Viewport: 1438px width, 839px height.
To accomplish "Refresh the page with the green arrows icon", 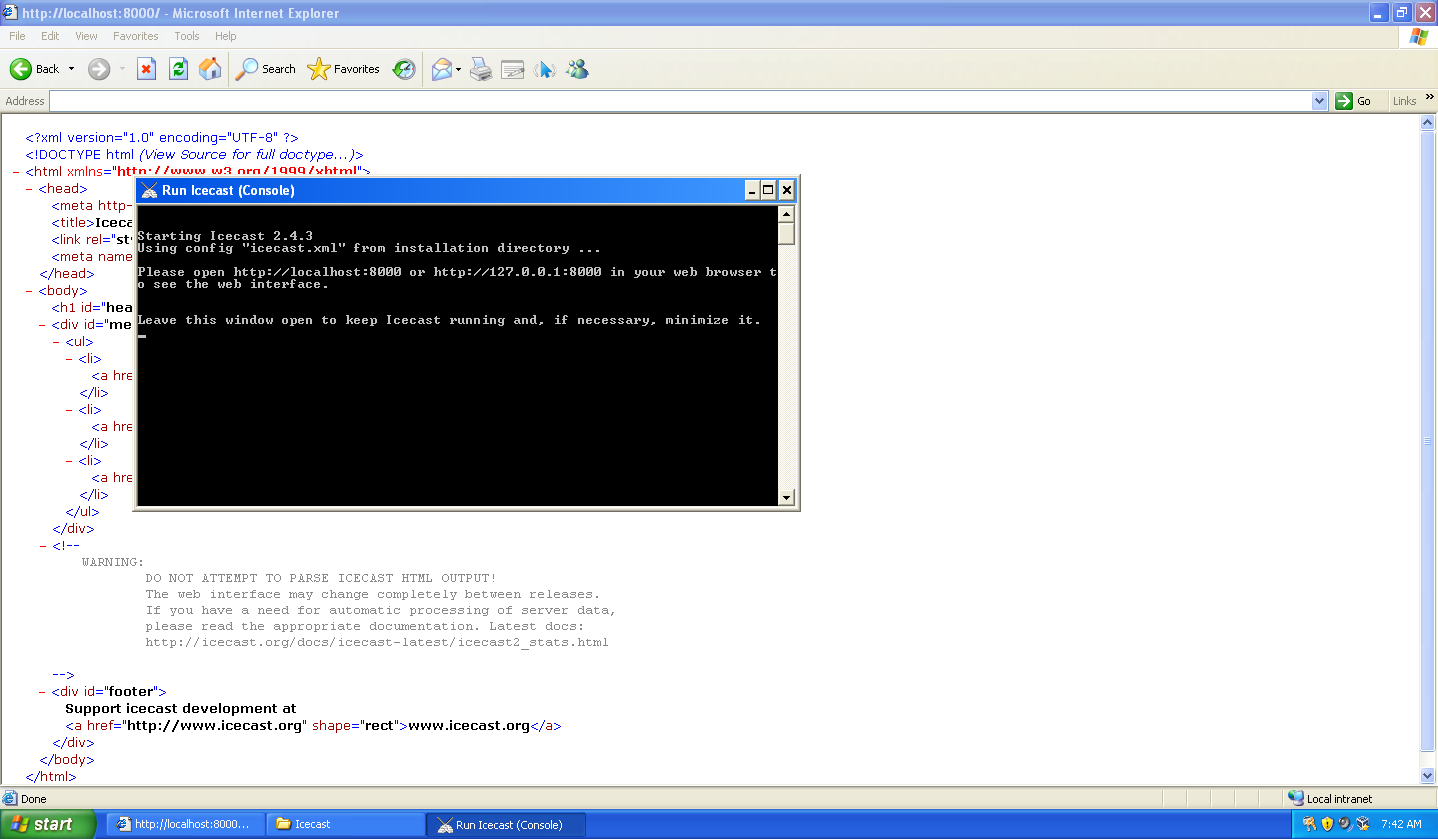I will (x=178, y=69).
